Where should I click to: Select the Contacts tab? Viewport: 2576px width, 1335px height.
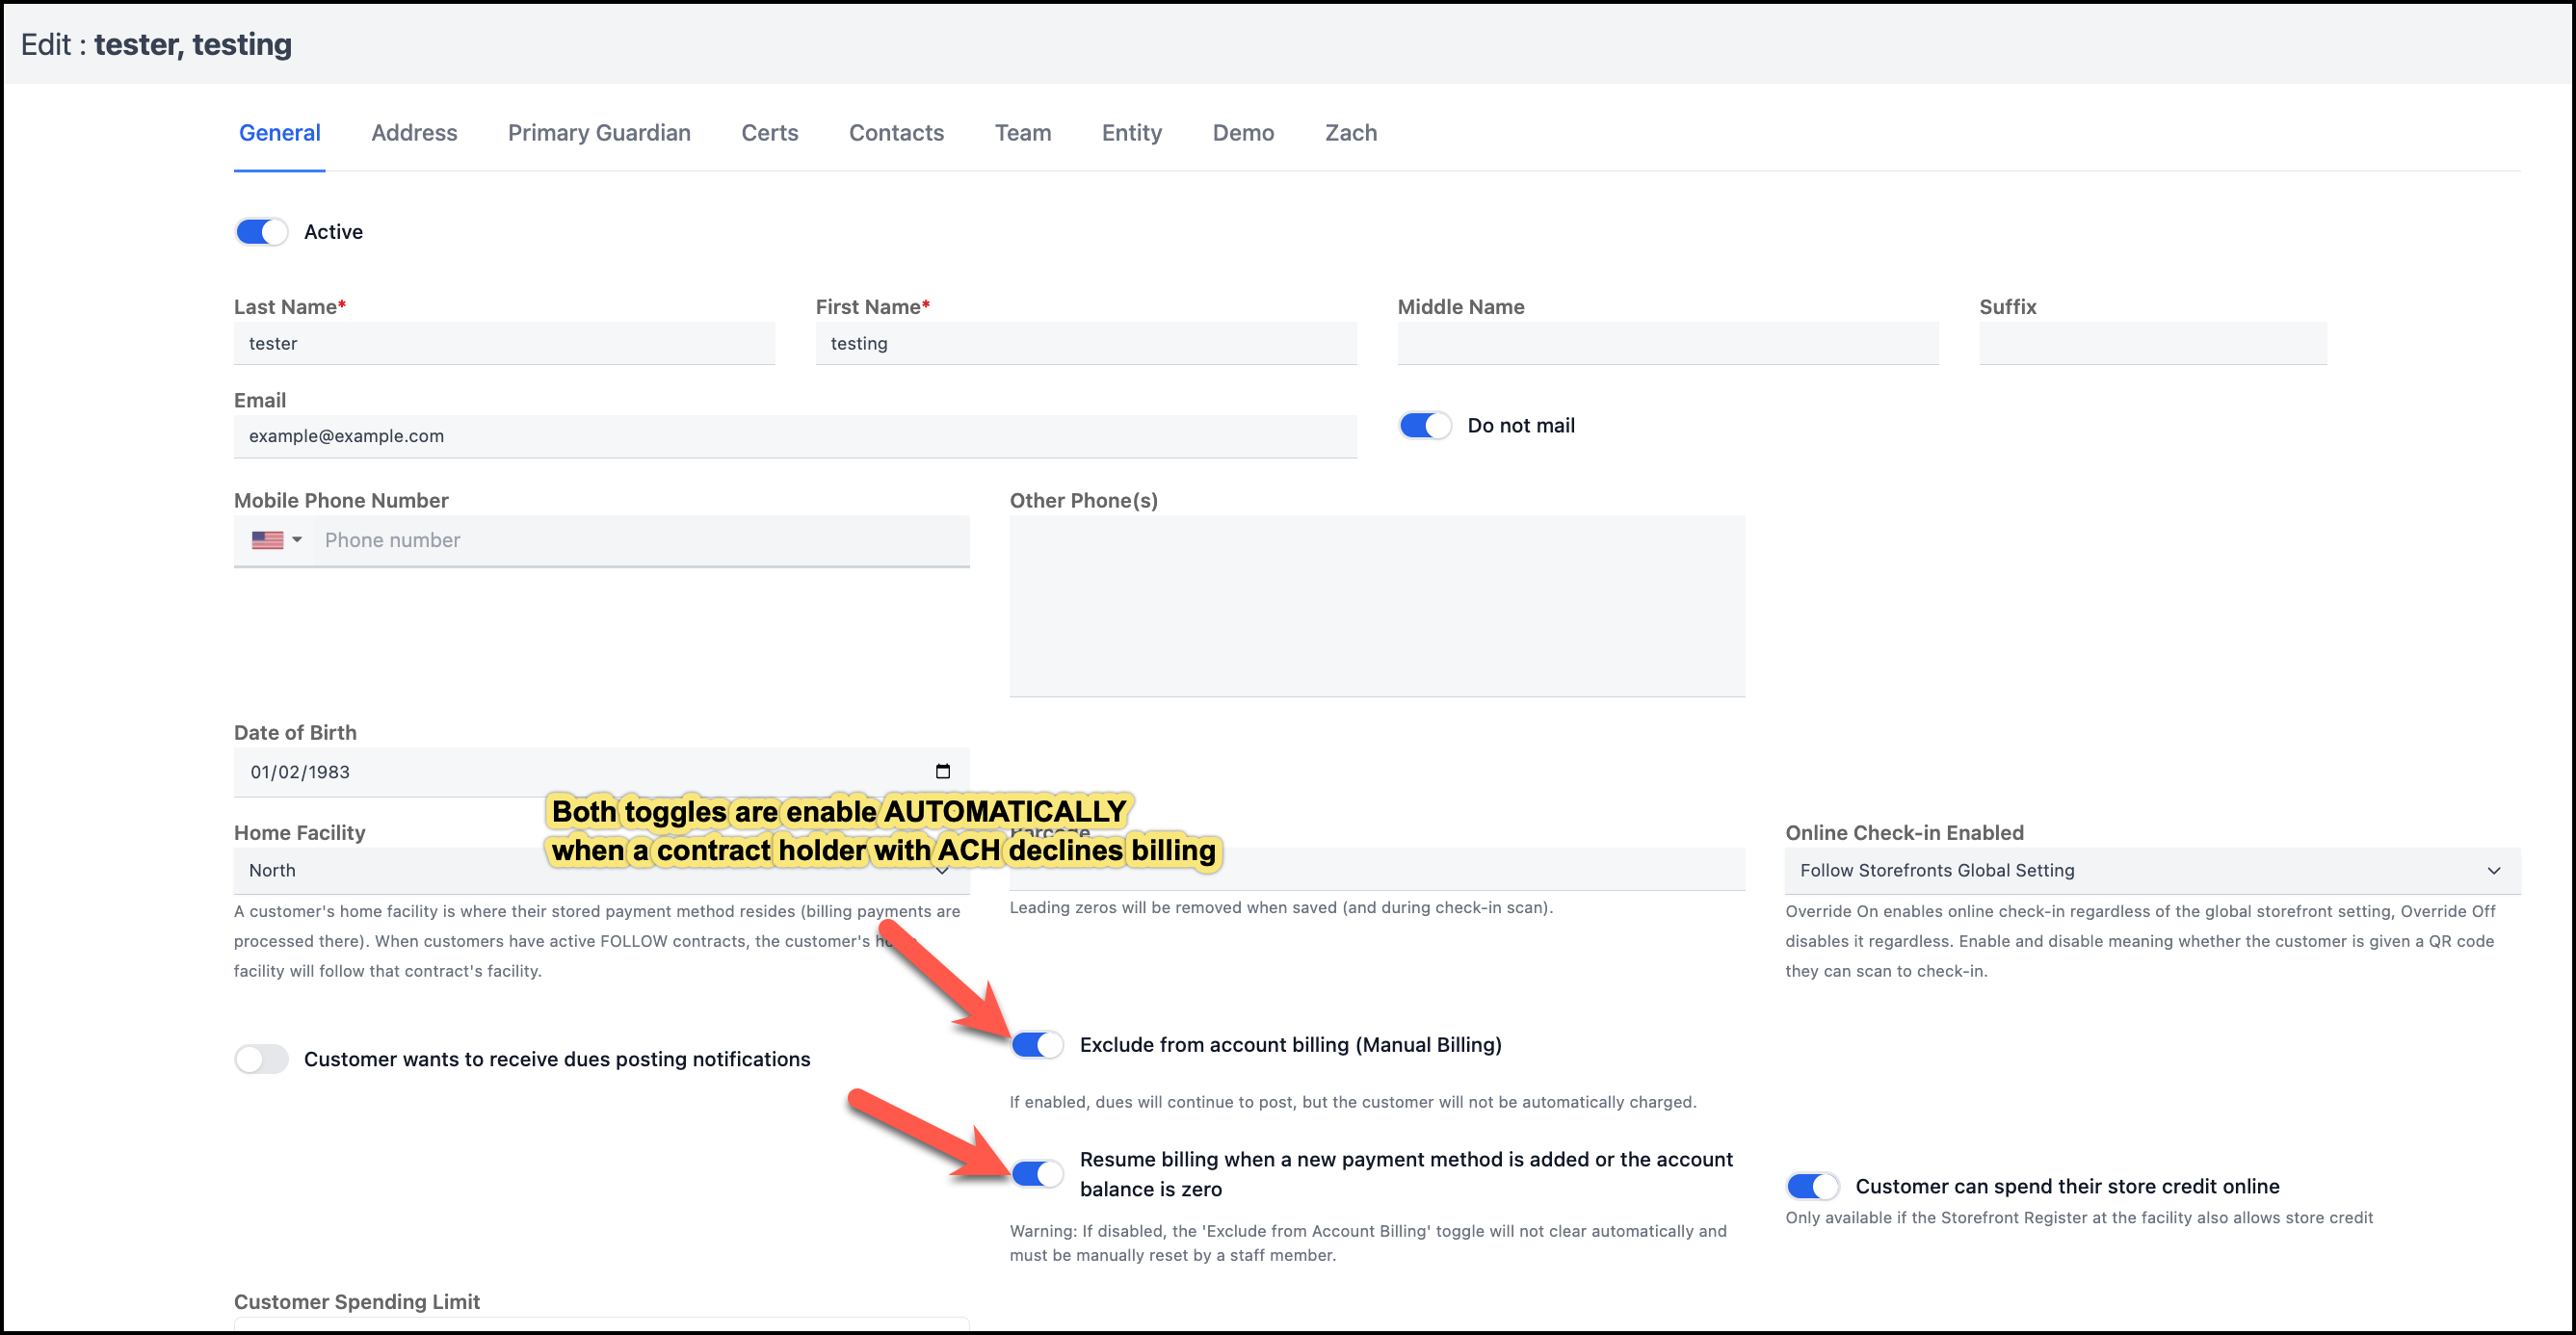896,133
